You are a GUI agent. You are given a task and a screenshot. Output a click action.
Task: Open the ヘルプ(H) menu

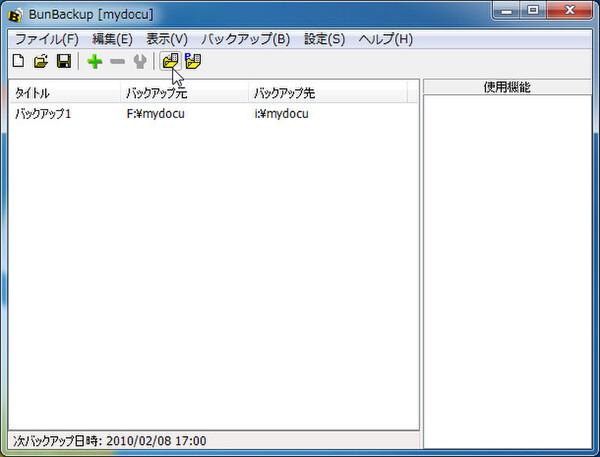click(386, 39)
